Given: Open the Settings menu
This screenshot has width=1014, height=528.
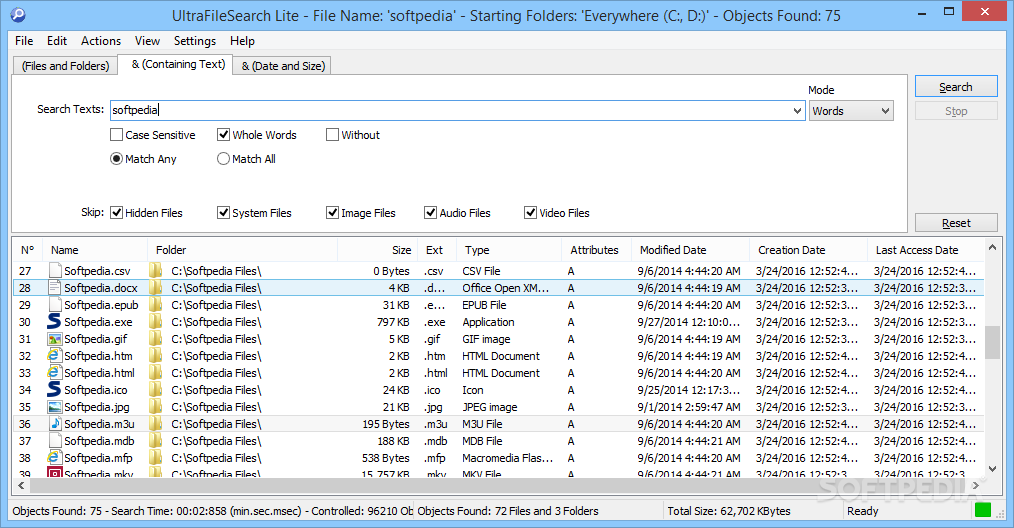Looking at the screenshot, I should pos(195,41).
